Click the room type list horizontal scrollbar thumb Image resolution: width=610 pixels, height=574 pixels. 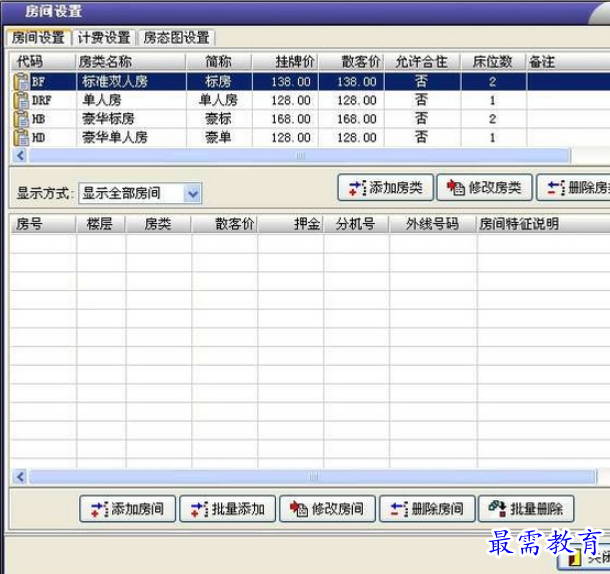tap(300, 156)
